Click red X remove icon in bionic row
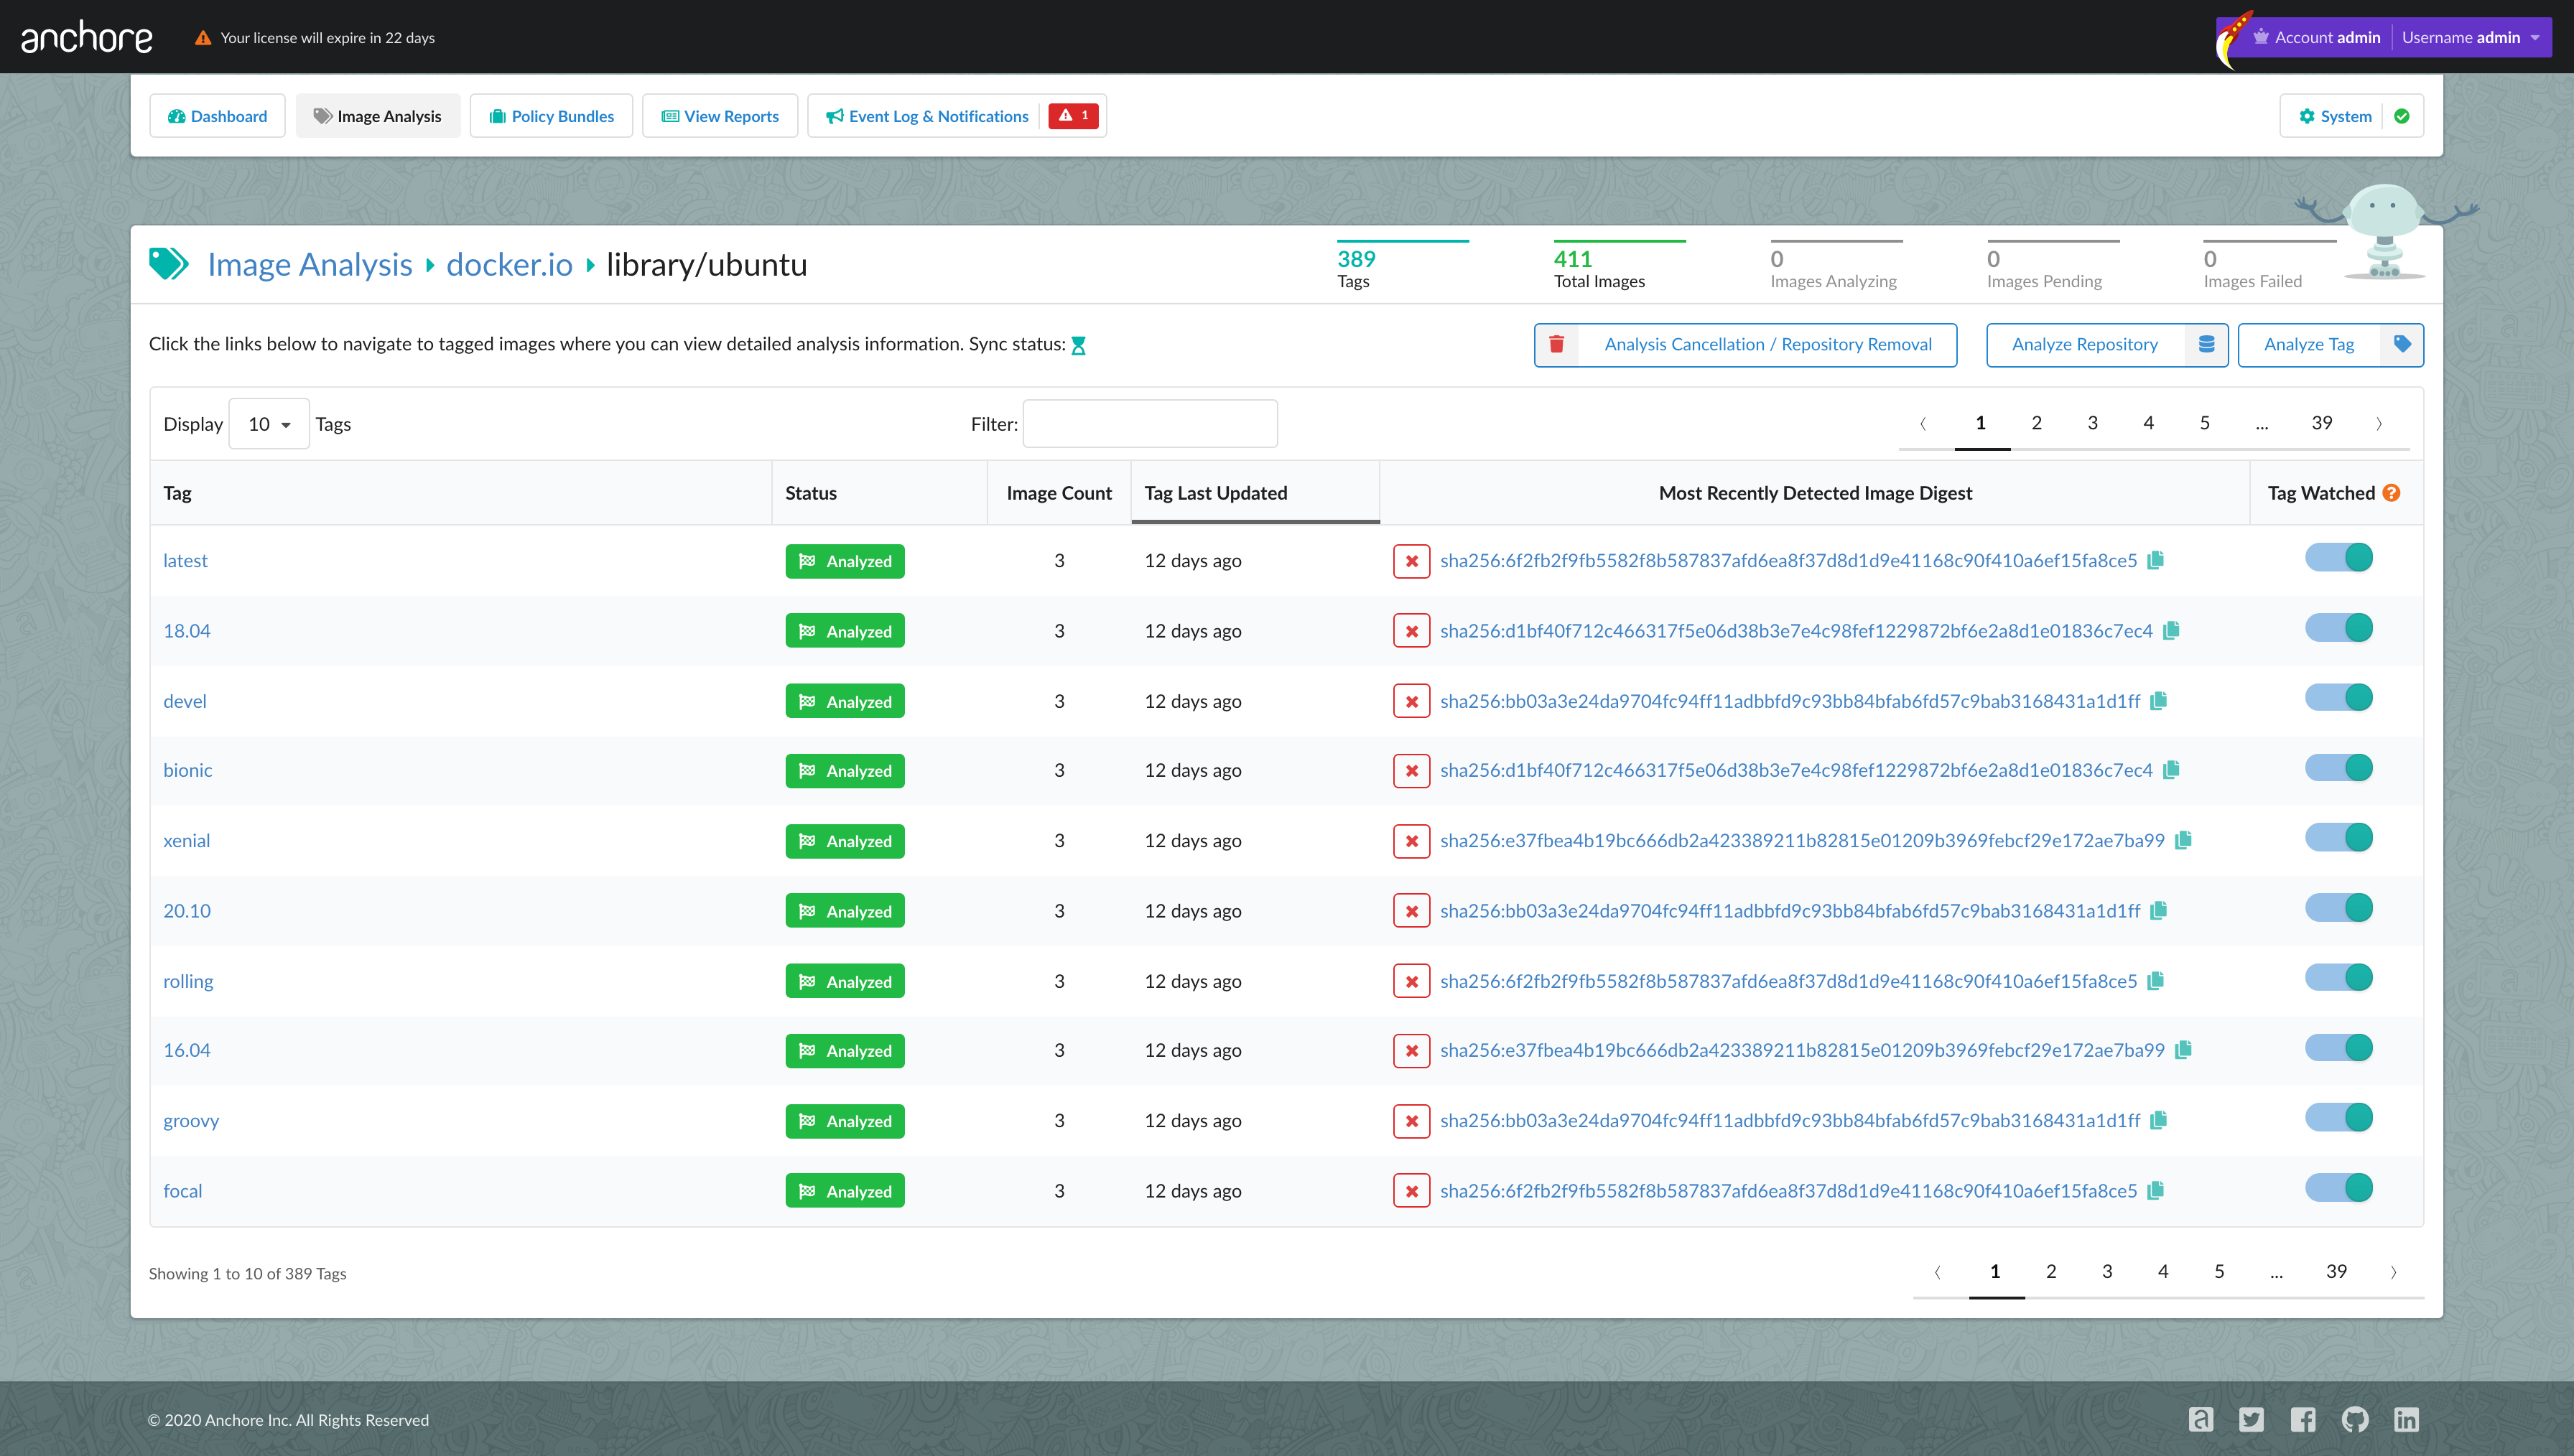 [1411, 771]
